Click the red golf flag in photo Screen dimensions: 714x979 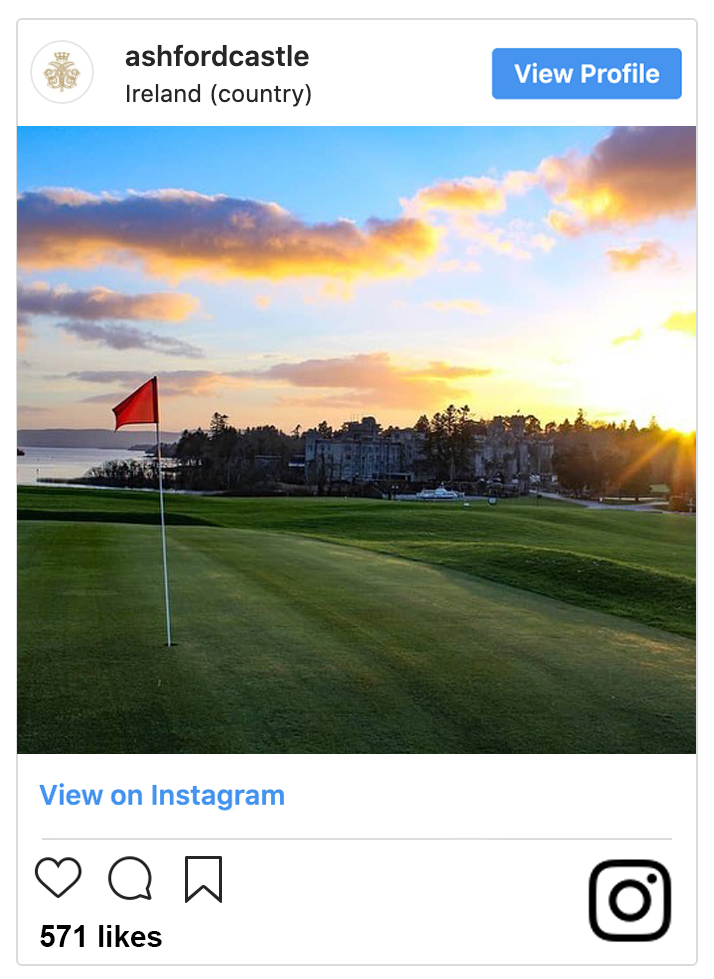[137, 404]
